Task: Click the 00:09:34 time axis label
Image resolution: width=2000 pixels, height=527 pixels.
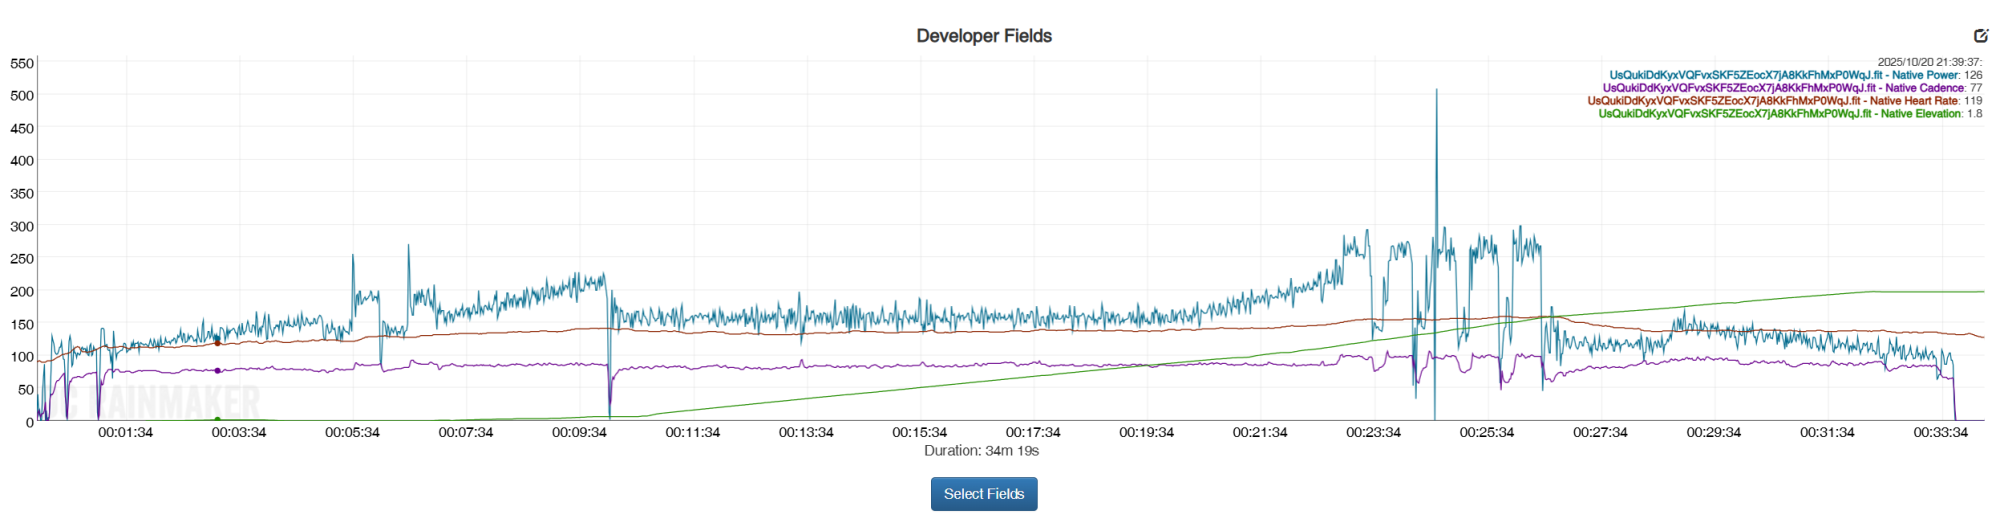Action: point(579,433)
